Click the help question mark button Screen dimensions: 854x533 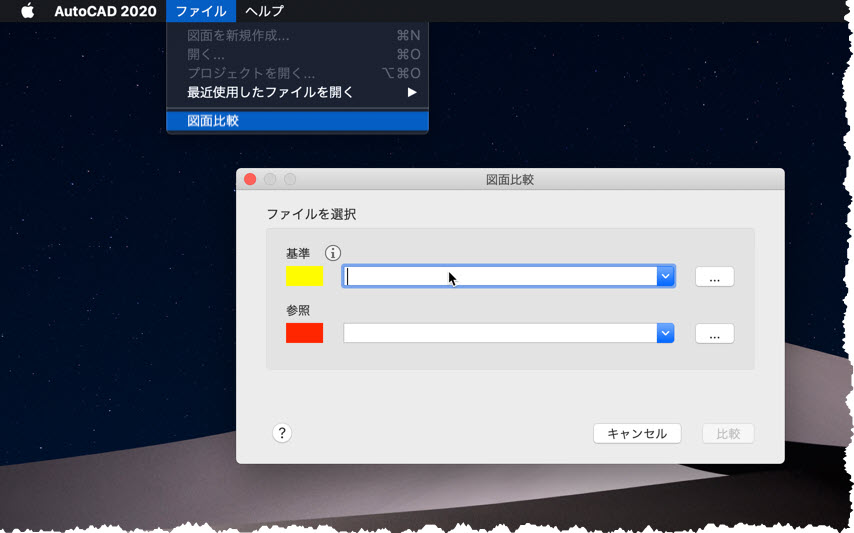[282, 433]
